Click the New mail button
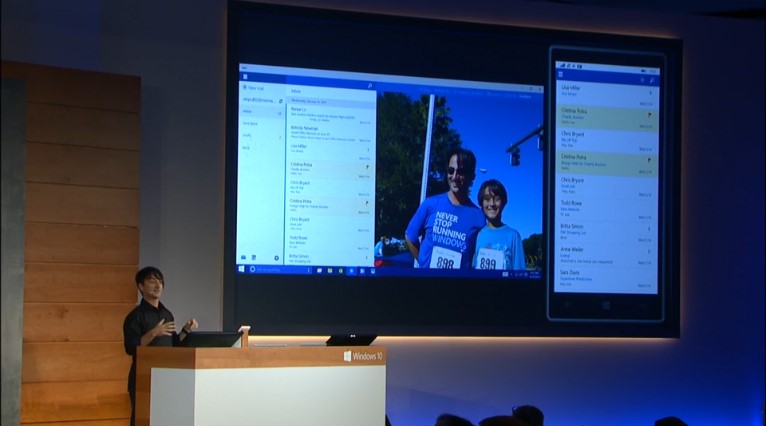Image resolution: width=766 pixels, height=426 pixels. point(258,88)
